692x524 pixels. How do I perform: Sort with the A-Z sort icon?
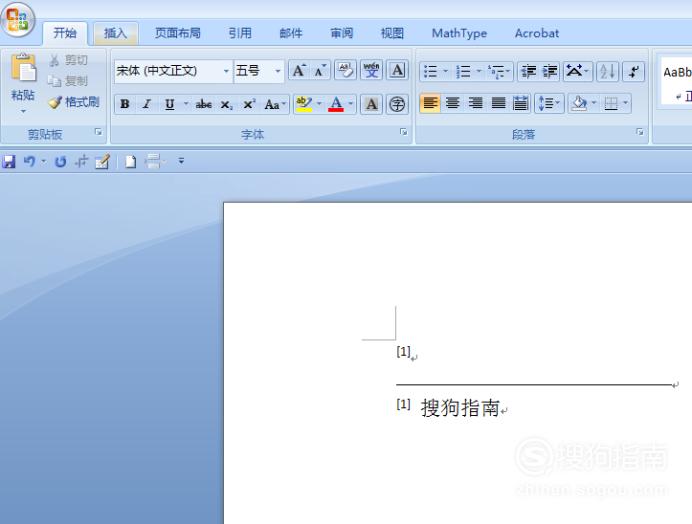coord(607,71)
